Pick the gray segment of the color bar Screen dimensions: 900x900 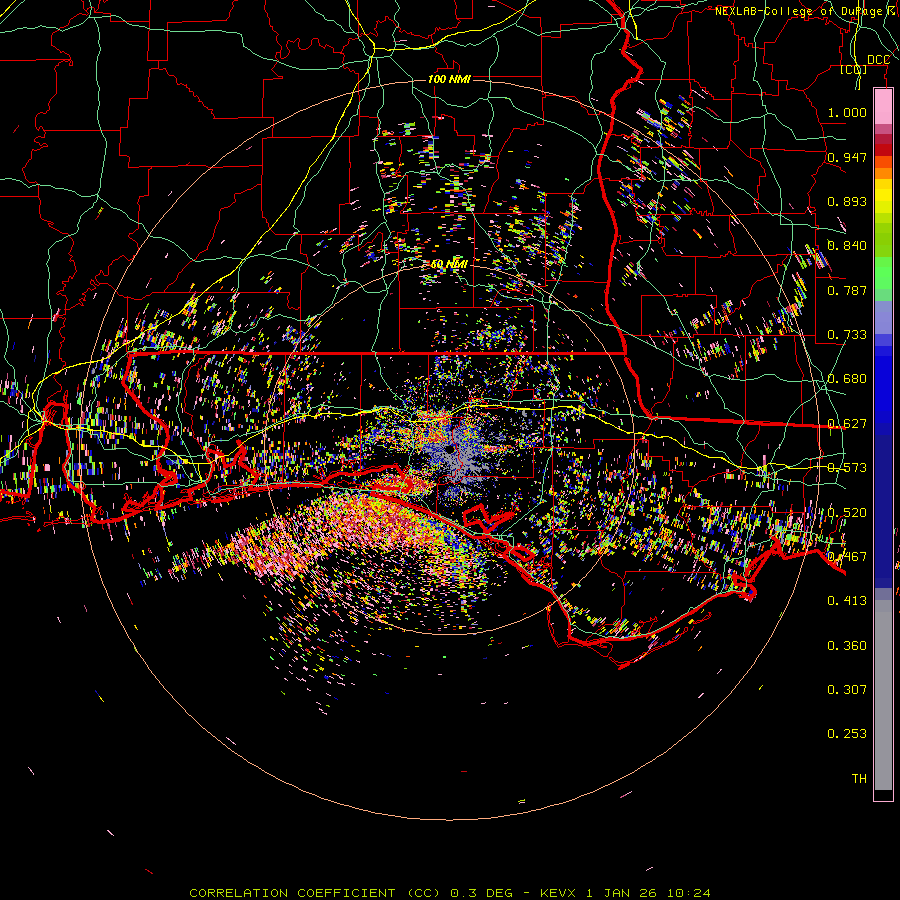pos(883,695)
